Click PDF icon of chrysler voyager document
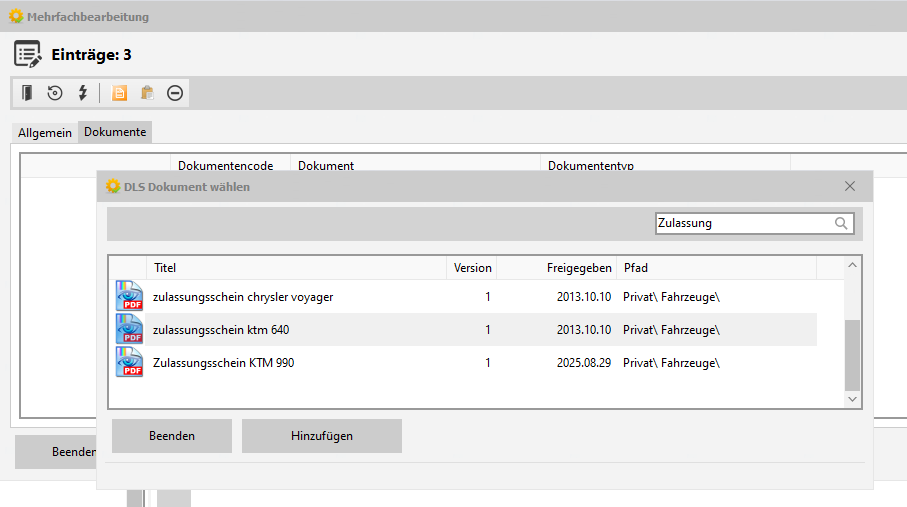 (x=129, y=297)
